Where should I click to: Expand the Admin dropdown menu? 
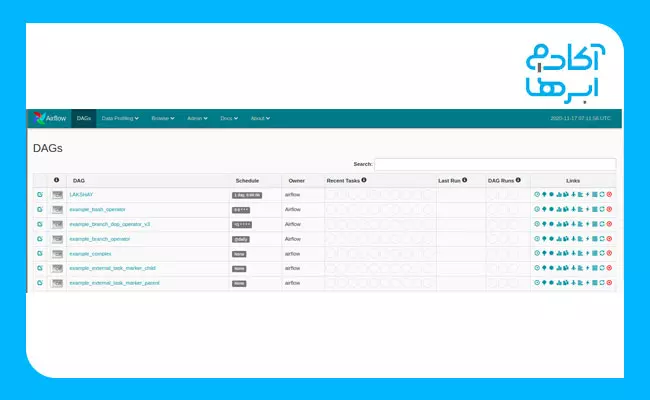click(x=197, y=118)
